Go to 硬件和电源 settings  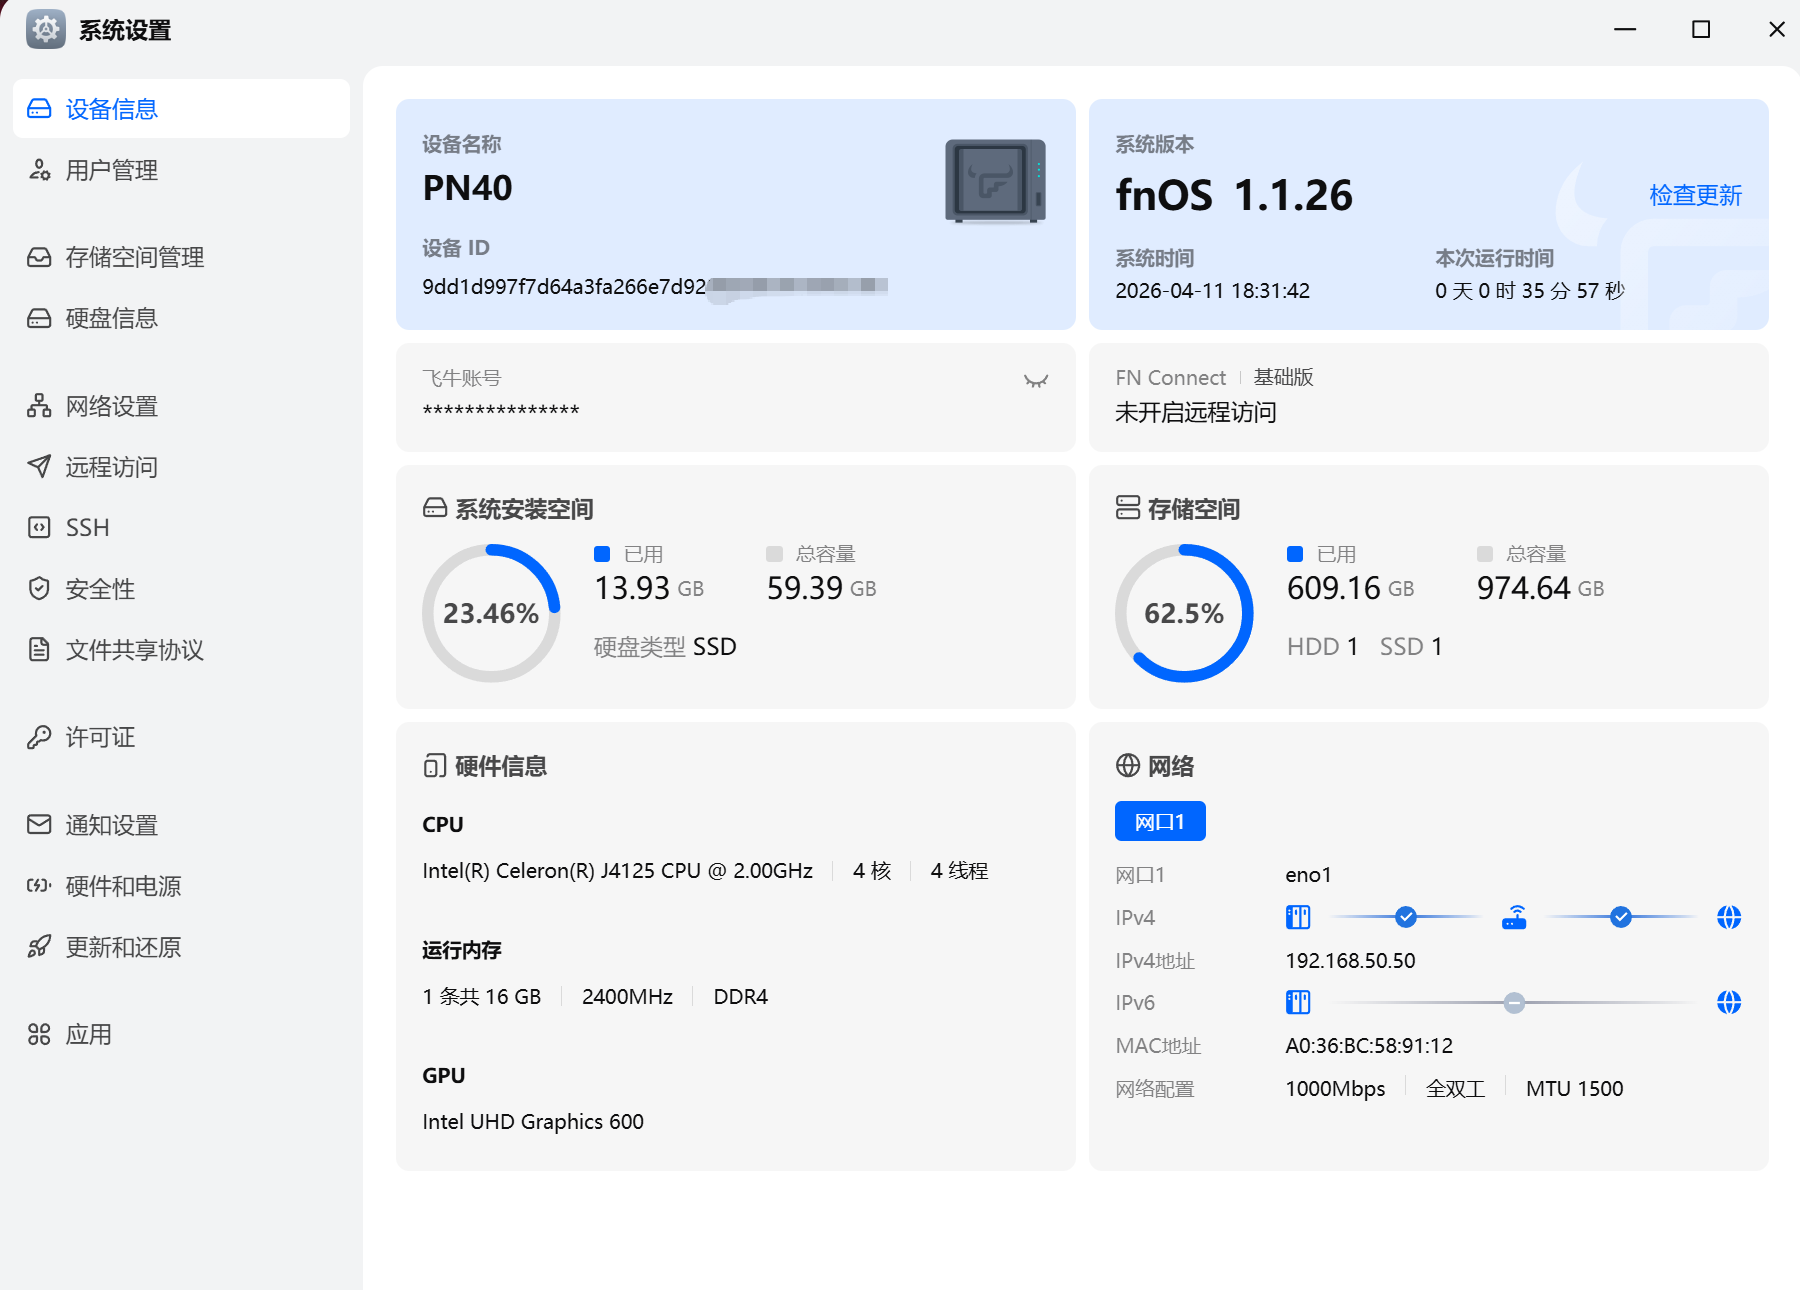point(123,886)
